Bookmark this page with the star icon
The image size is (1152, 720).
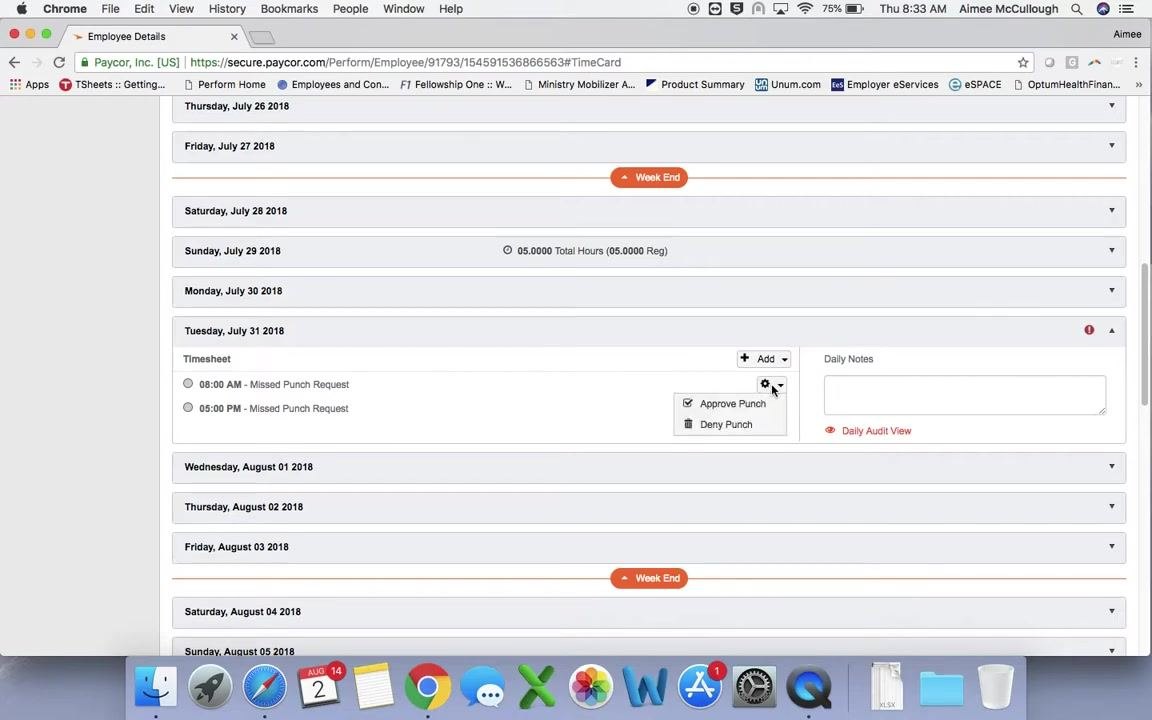[x=1023, y=62]
